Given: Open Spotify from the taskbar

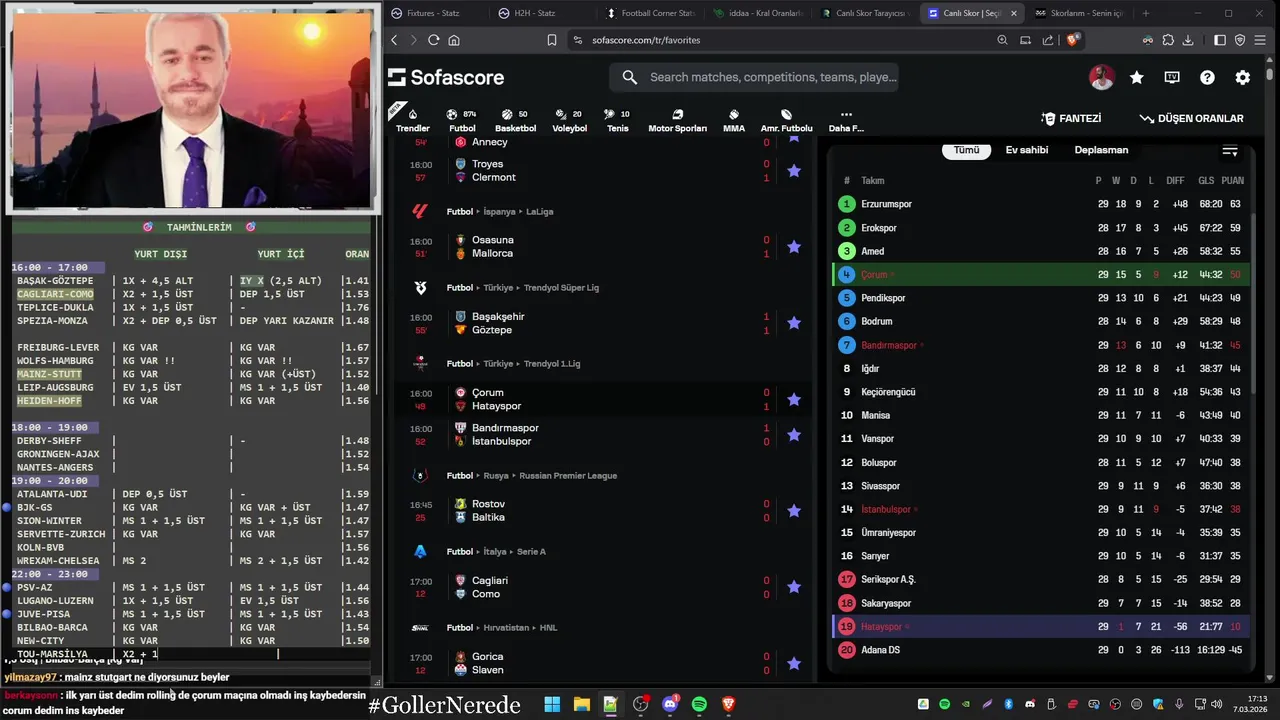Looking at the screenshot, I should 699,705.
